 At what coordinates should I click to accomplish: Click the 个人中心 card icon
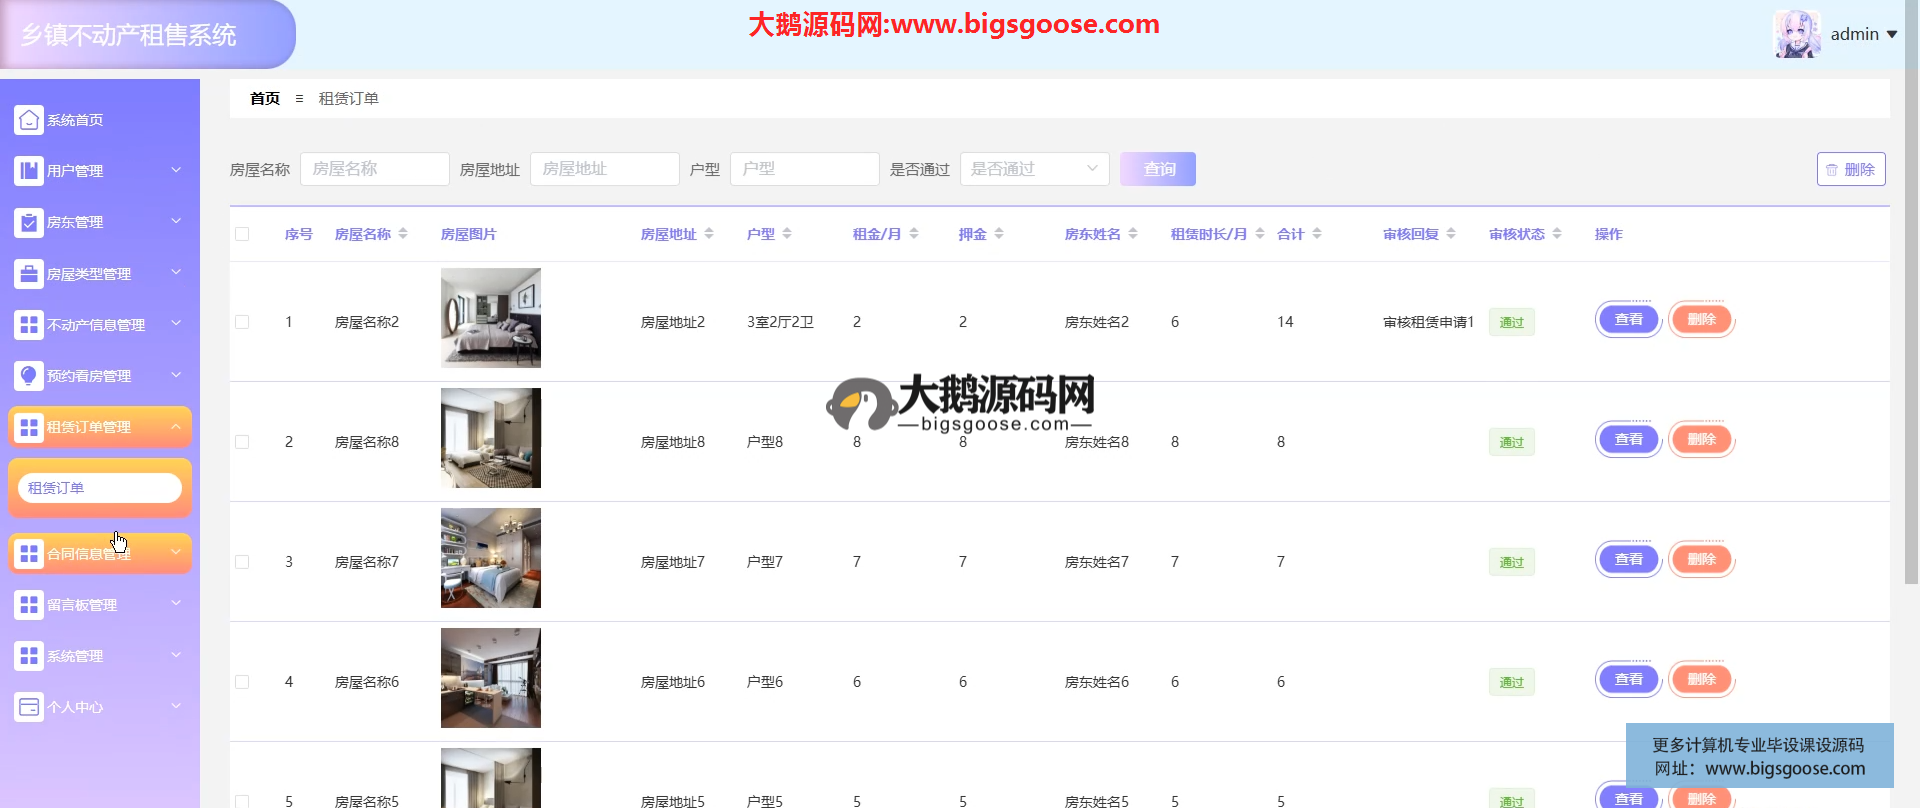[29, 707]
